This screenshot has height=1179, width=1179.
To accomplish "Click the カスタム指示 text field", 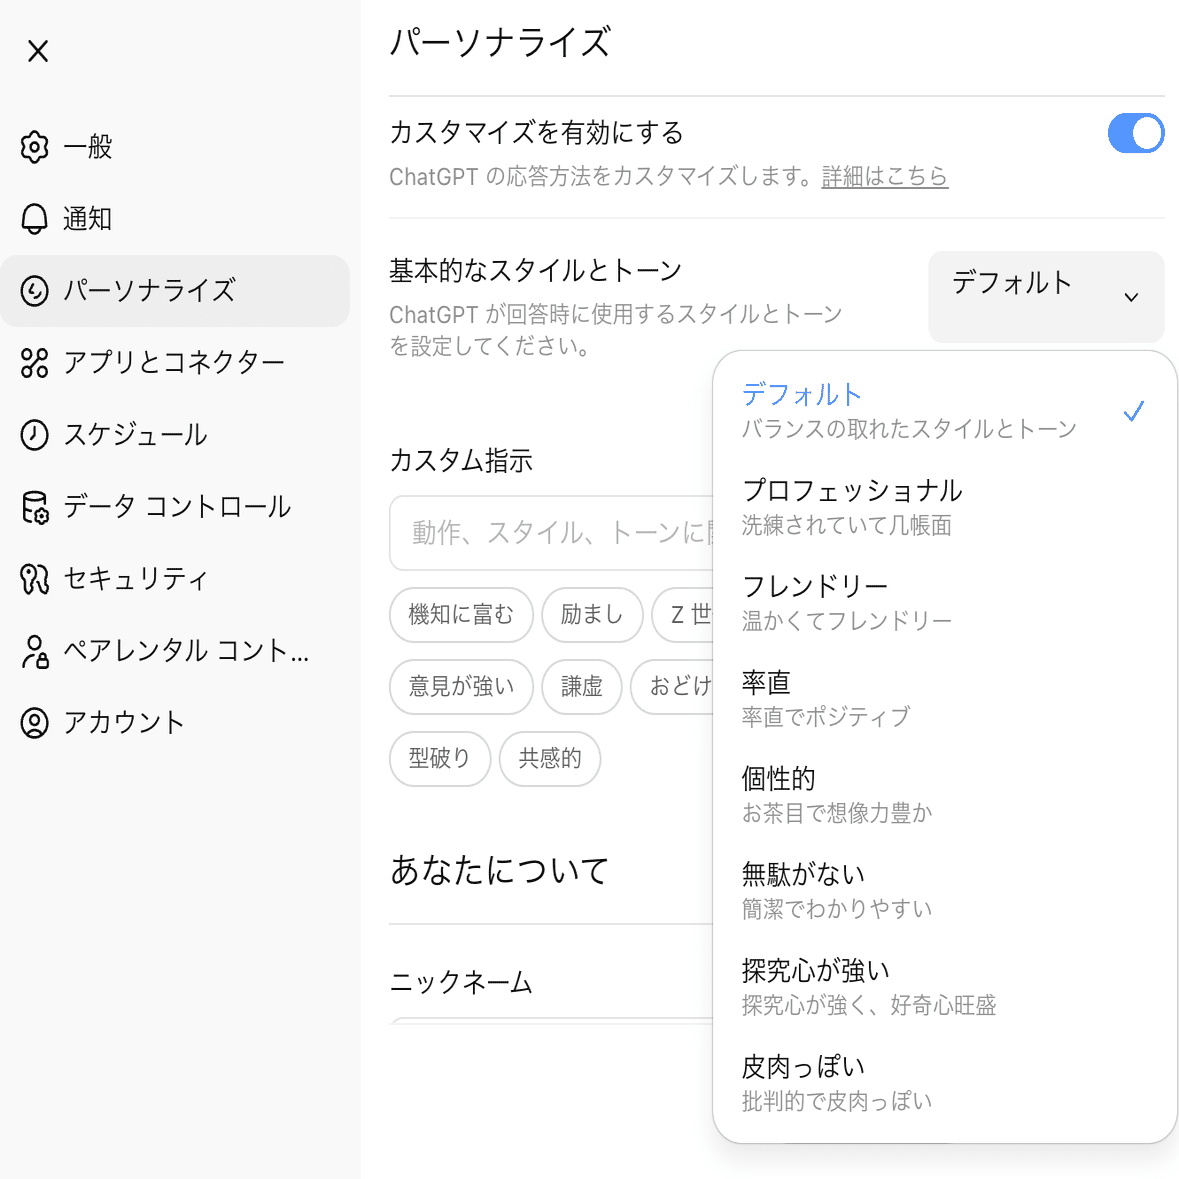I will [x=552, y=532].
